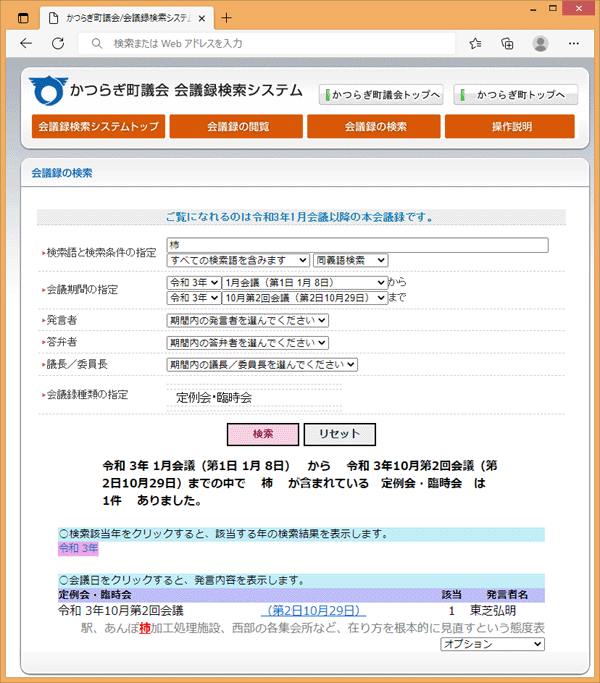Viewport: 600px width, 683px height.
Task: Open すべての検索語を含みます dropdown
Action: (x=238, y=260)
